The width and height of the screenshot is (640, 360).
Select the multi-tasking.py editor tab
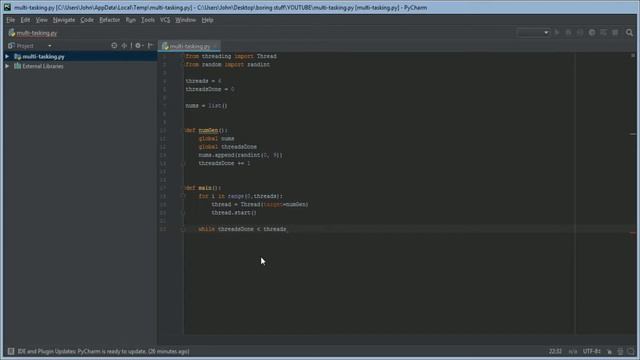pos(189,46)
